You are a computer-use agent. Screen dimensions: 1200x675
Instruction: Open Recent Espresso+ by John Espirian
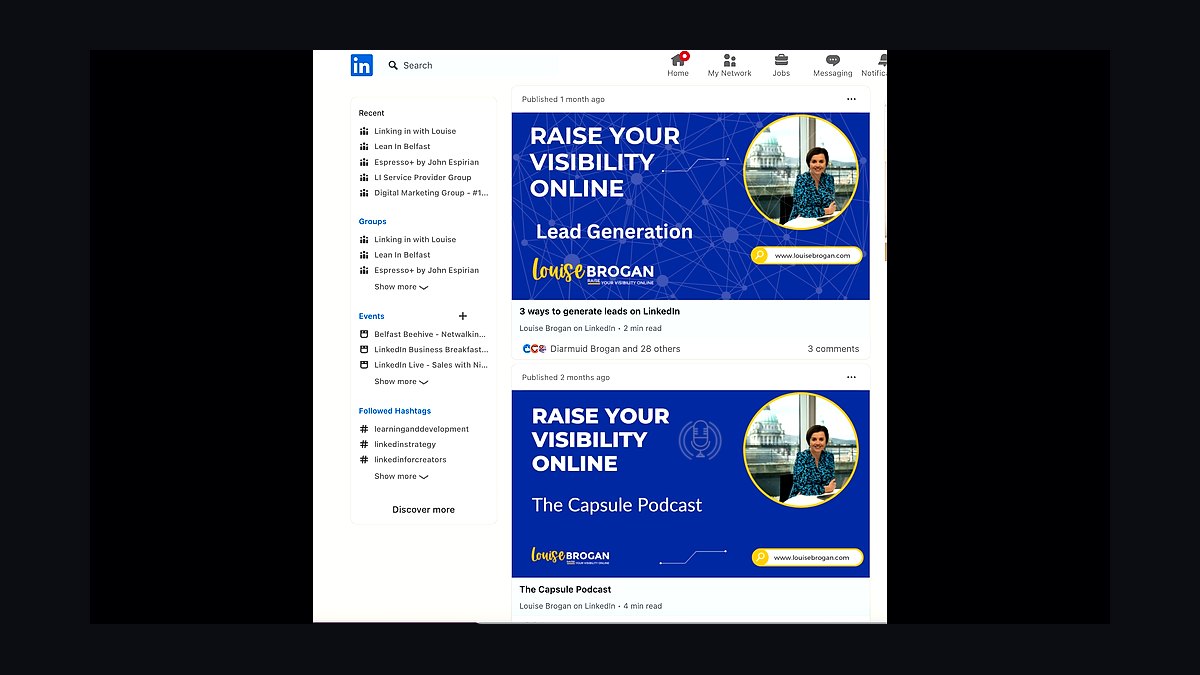[x=426, y=162]
